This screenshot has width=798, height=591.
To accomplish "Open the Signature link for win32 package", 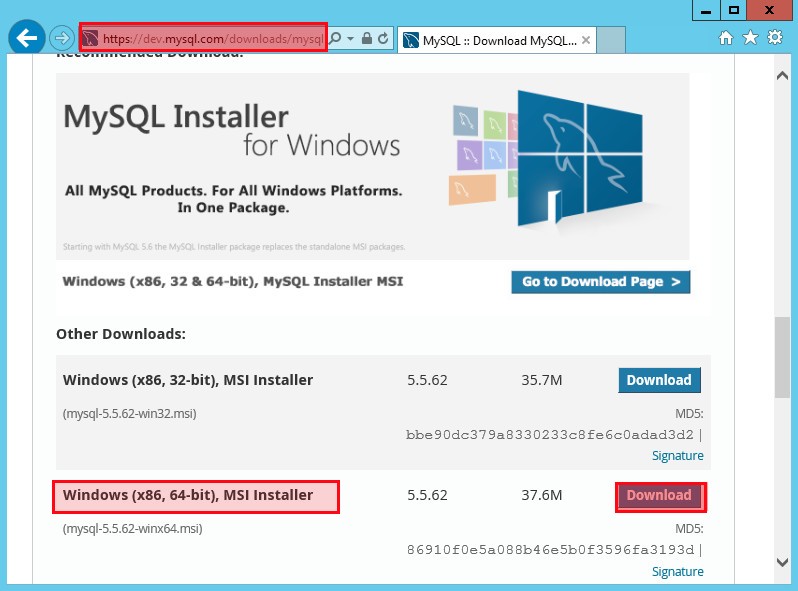I will (677, 456).
